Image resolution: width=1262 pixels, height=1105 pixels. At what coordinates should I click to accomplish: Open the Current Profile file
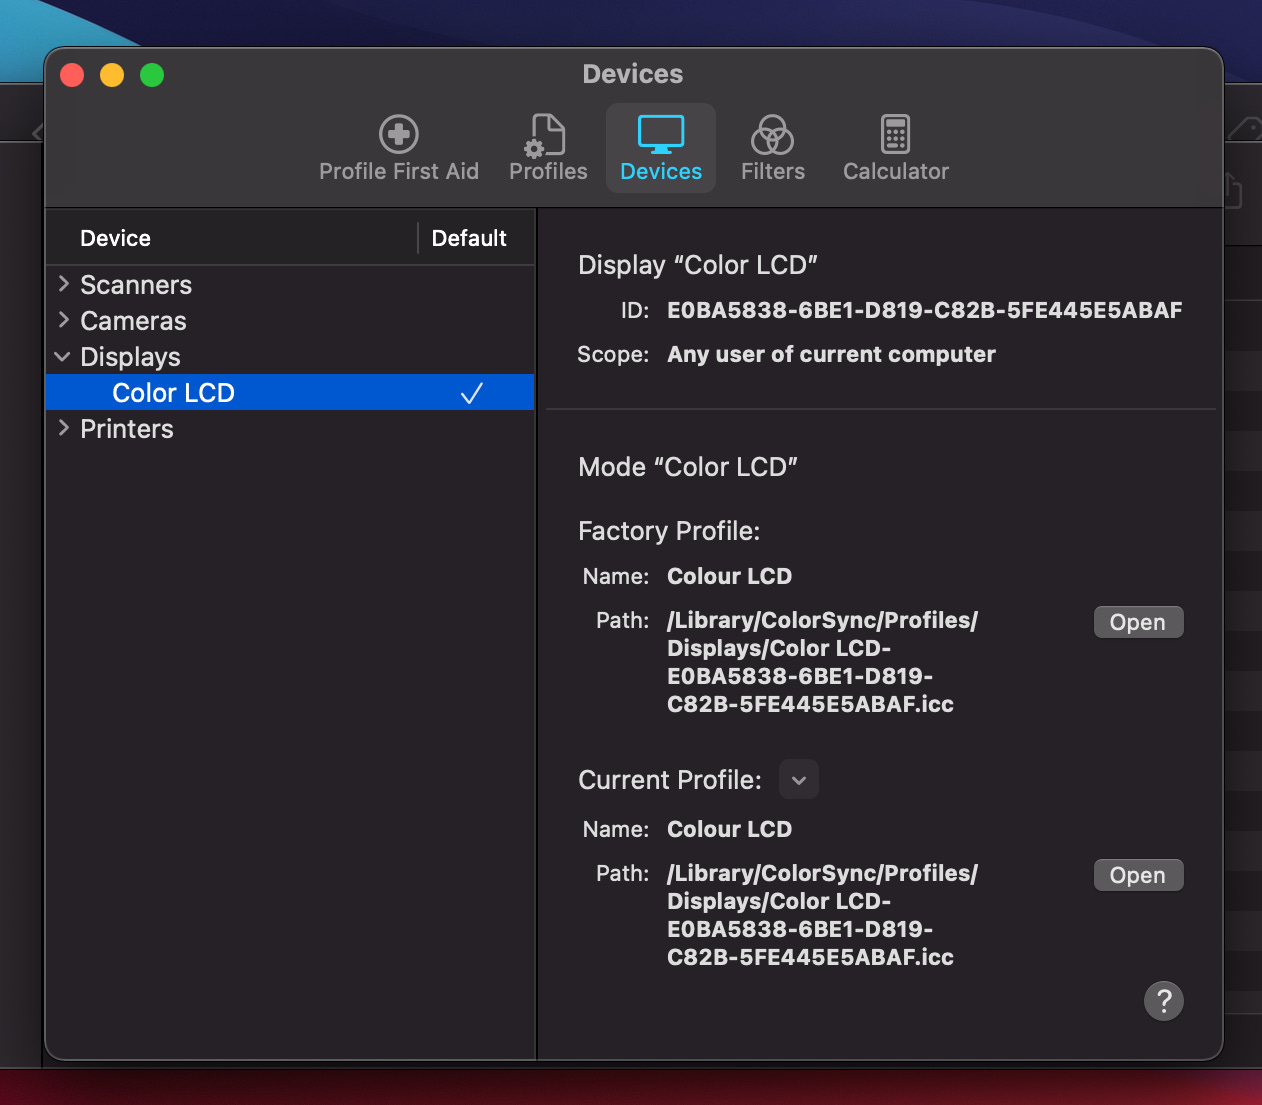(1138, 875)
